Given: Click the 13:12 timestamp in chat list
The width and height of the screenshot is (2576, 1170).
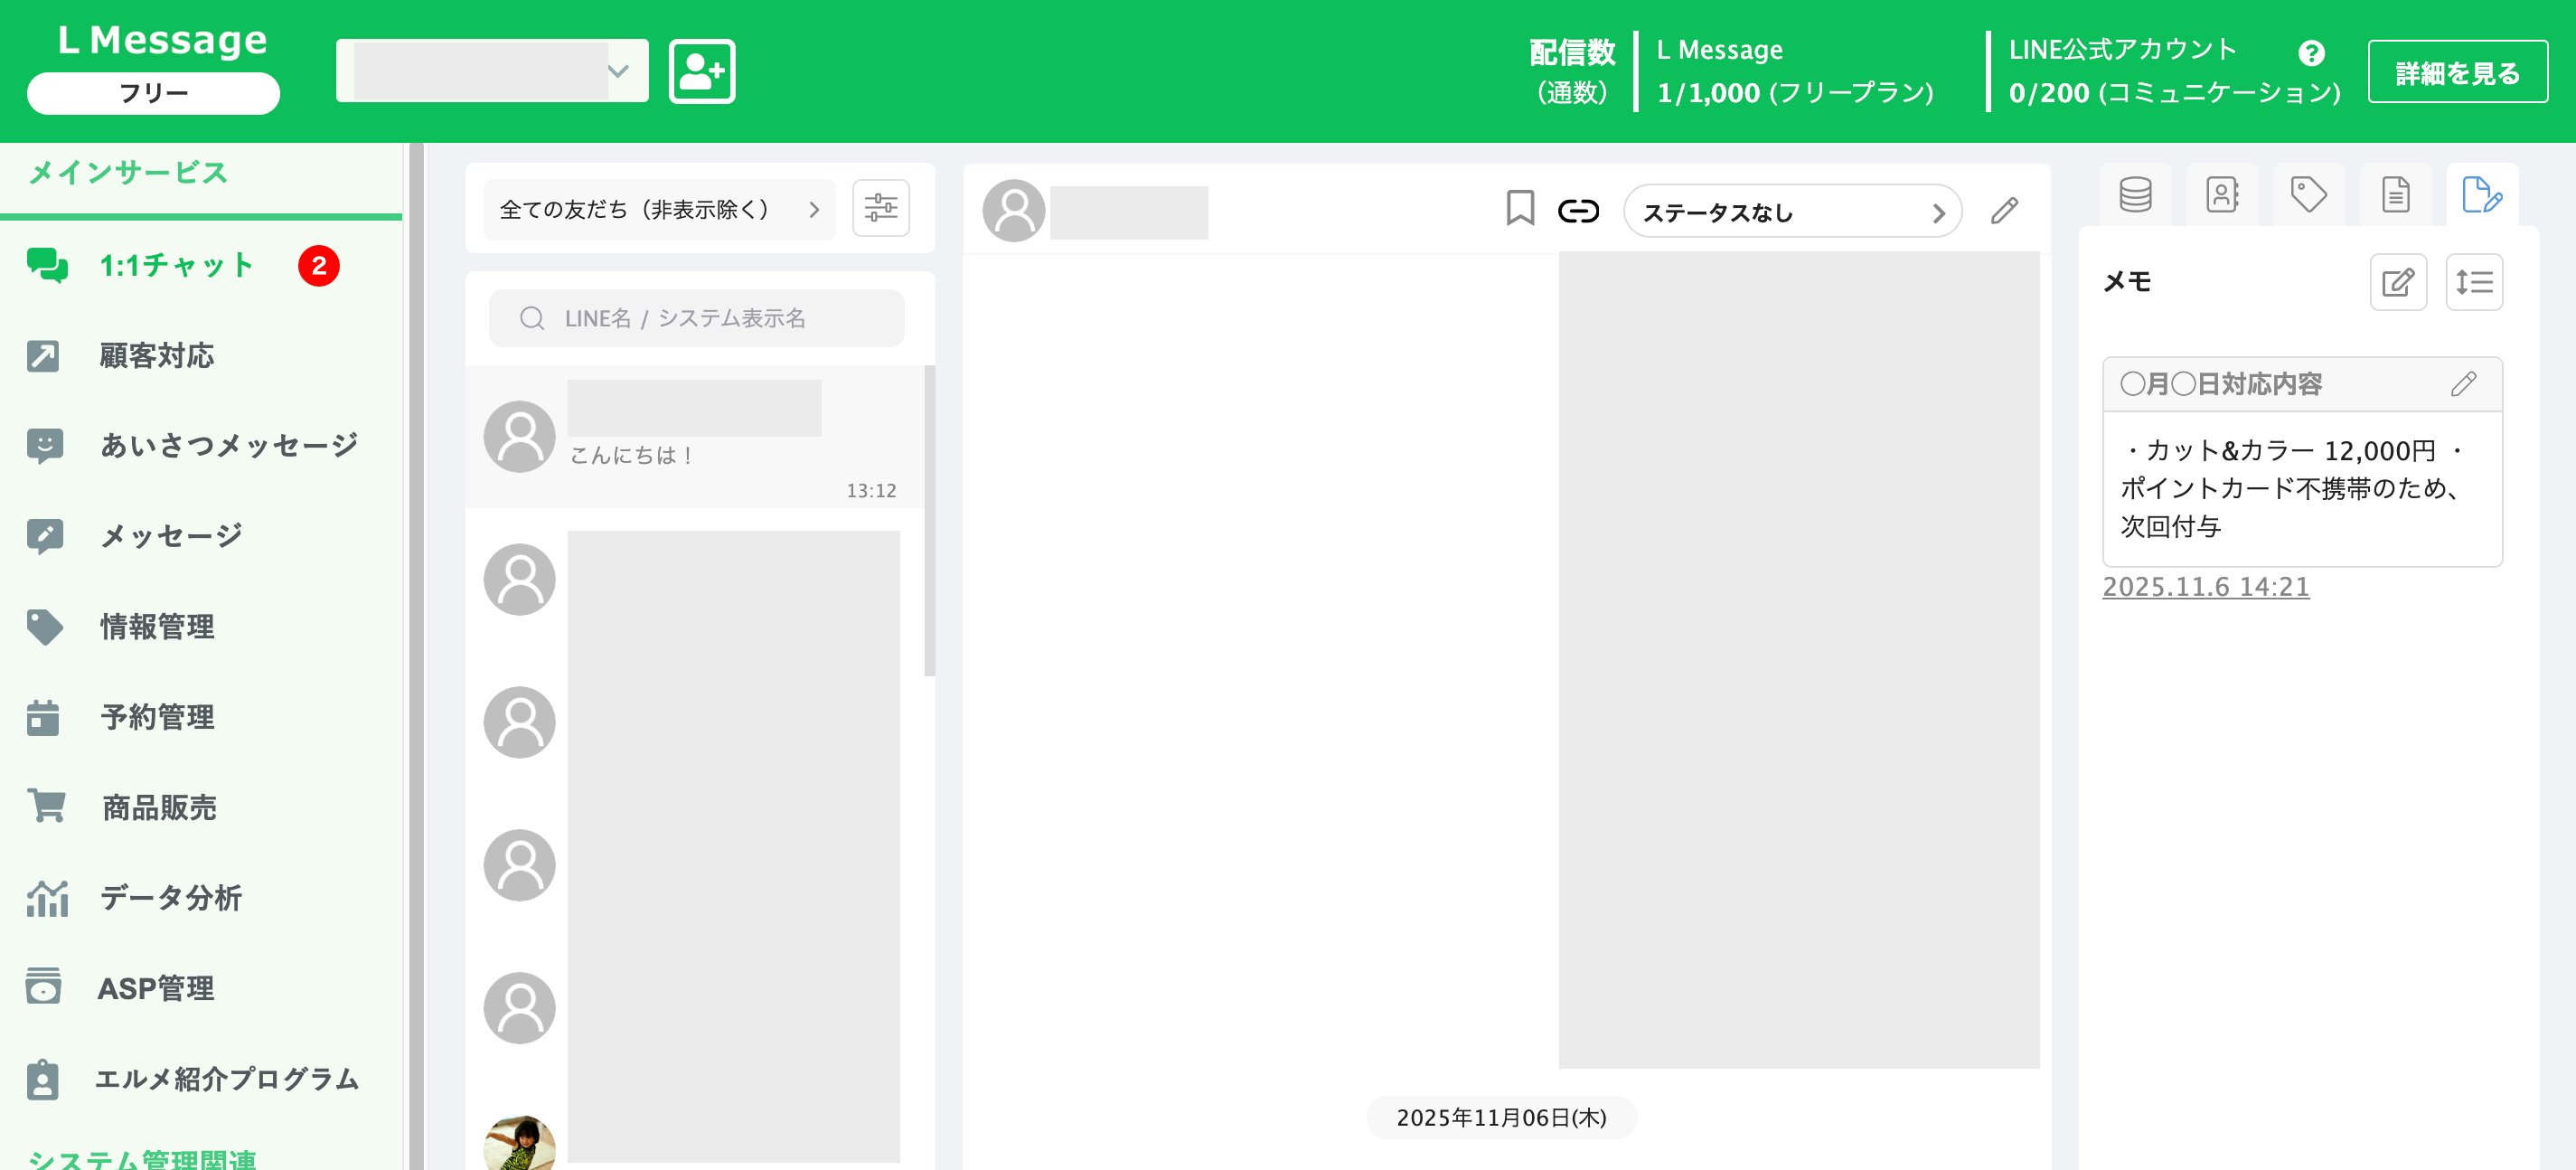Looking at the screenshot, I should pos(871,491).
